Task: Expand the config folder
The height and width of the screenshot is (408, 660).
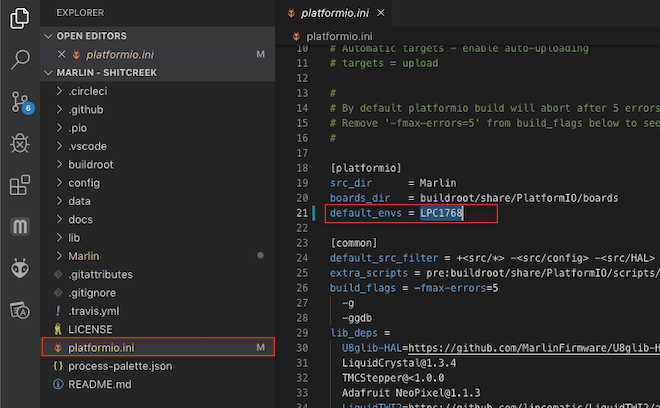Action: (x=59, y=183)
